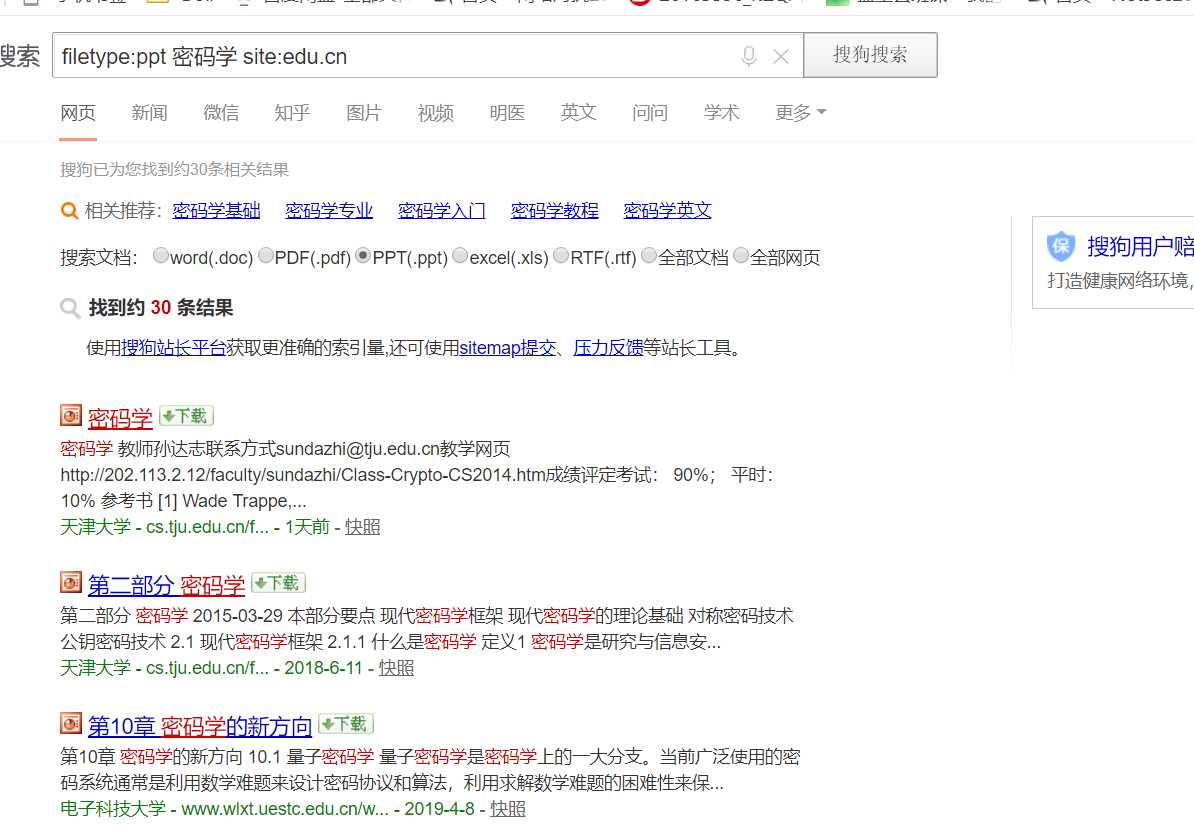Download 第二部分 密码学 via 下载 badge
Viewport: 1194px width, 833px height.
(279, 583)
